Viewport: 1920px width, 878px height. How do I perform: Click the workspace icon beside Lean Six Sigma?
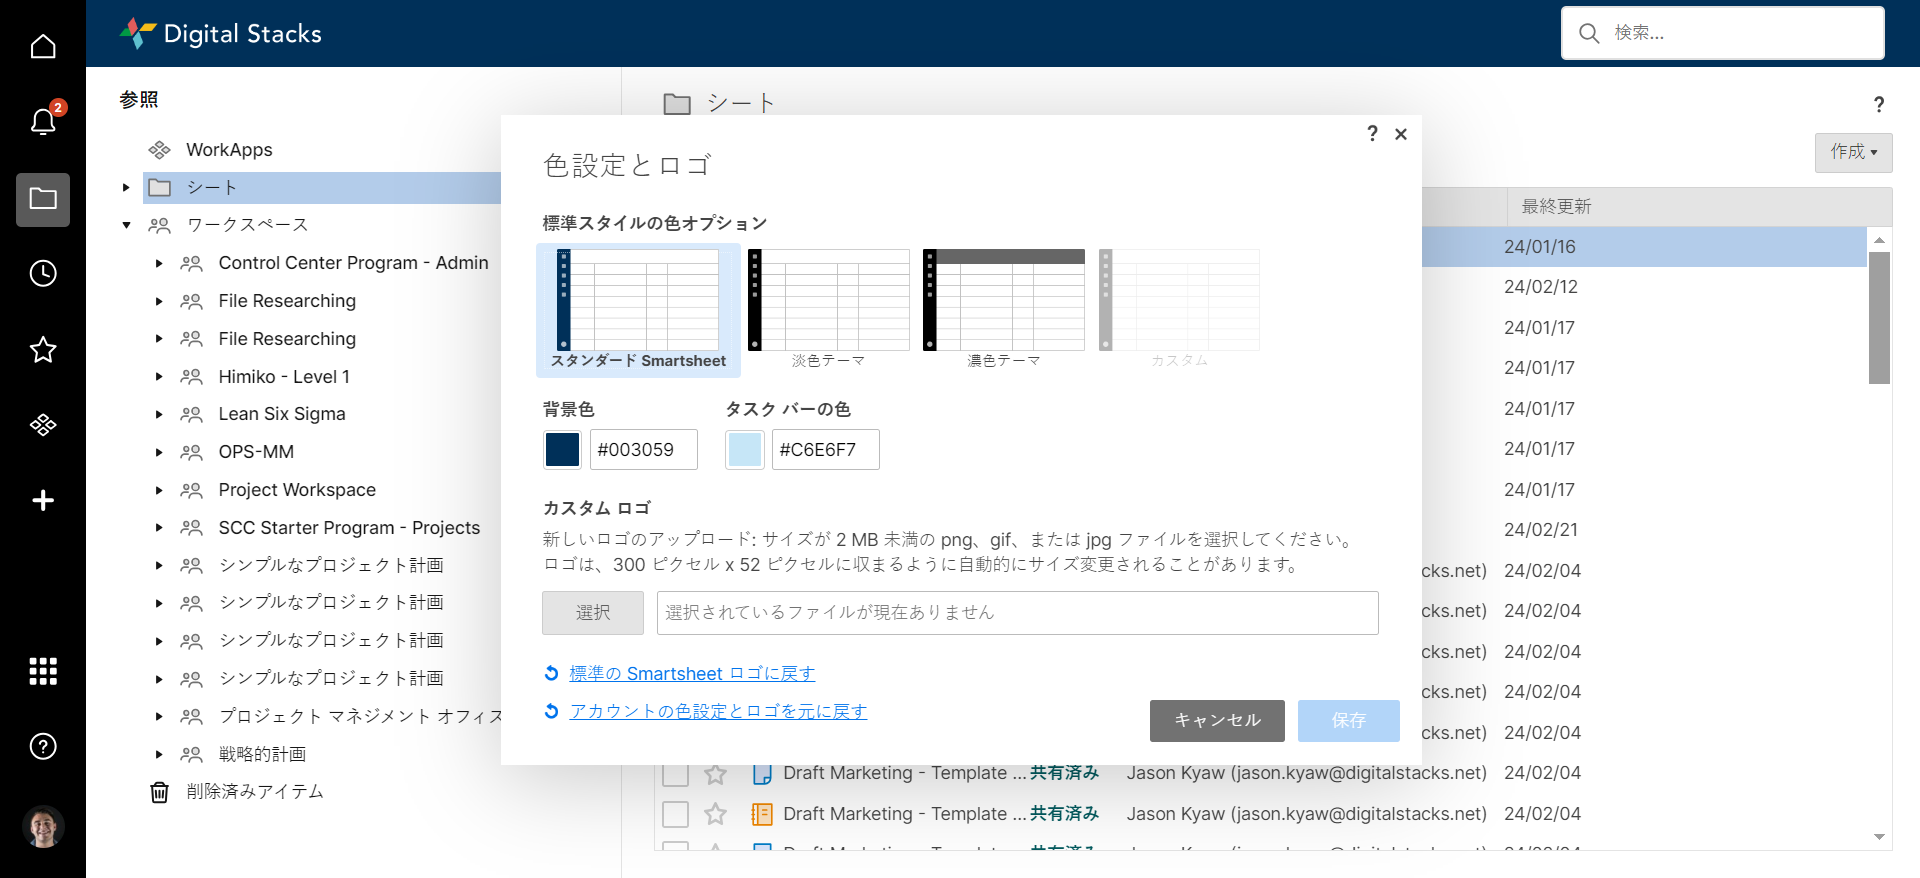191,414
